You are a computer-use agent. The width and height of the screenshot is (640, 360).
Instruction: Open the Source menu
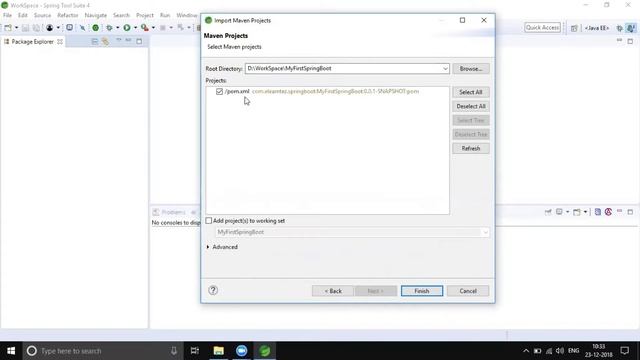point(42,15)
